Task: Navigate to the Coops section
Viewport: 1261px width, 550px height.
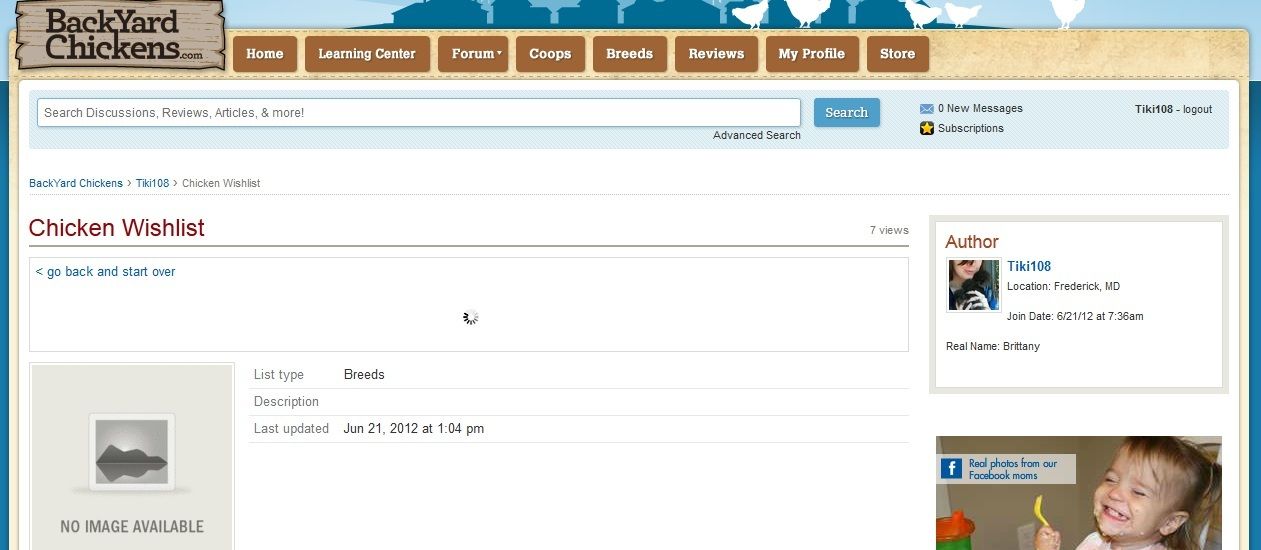Action: [x=550, y=54]
